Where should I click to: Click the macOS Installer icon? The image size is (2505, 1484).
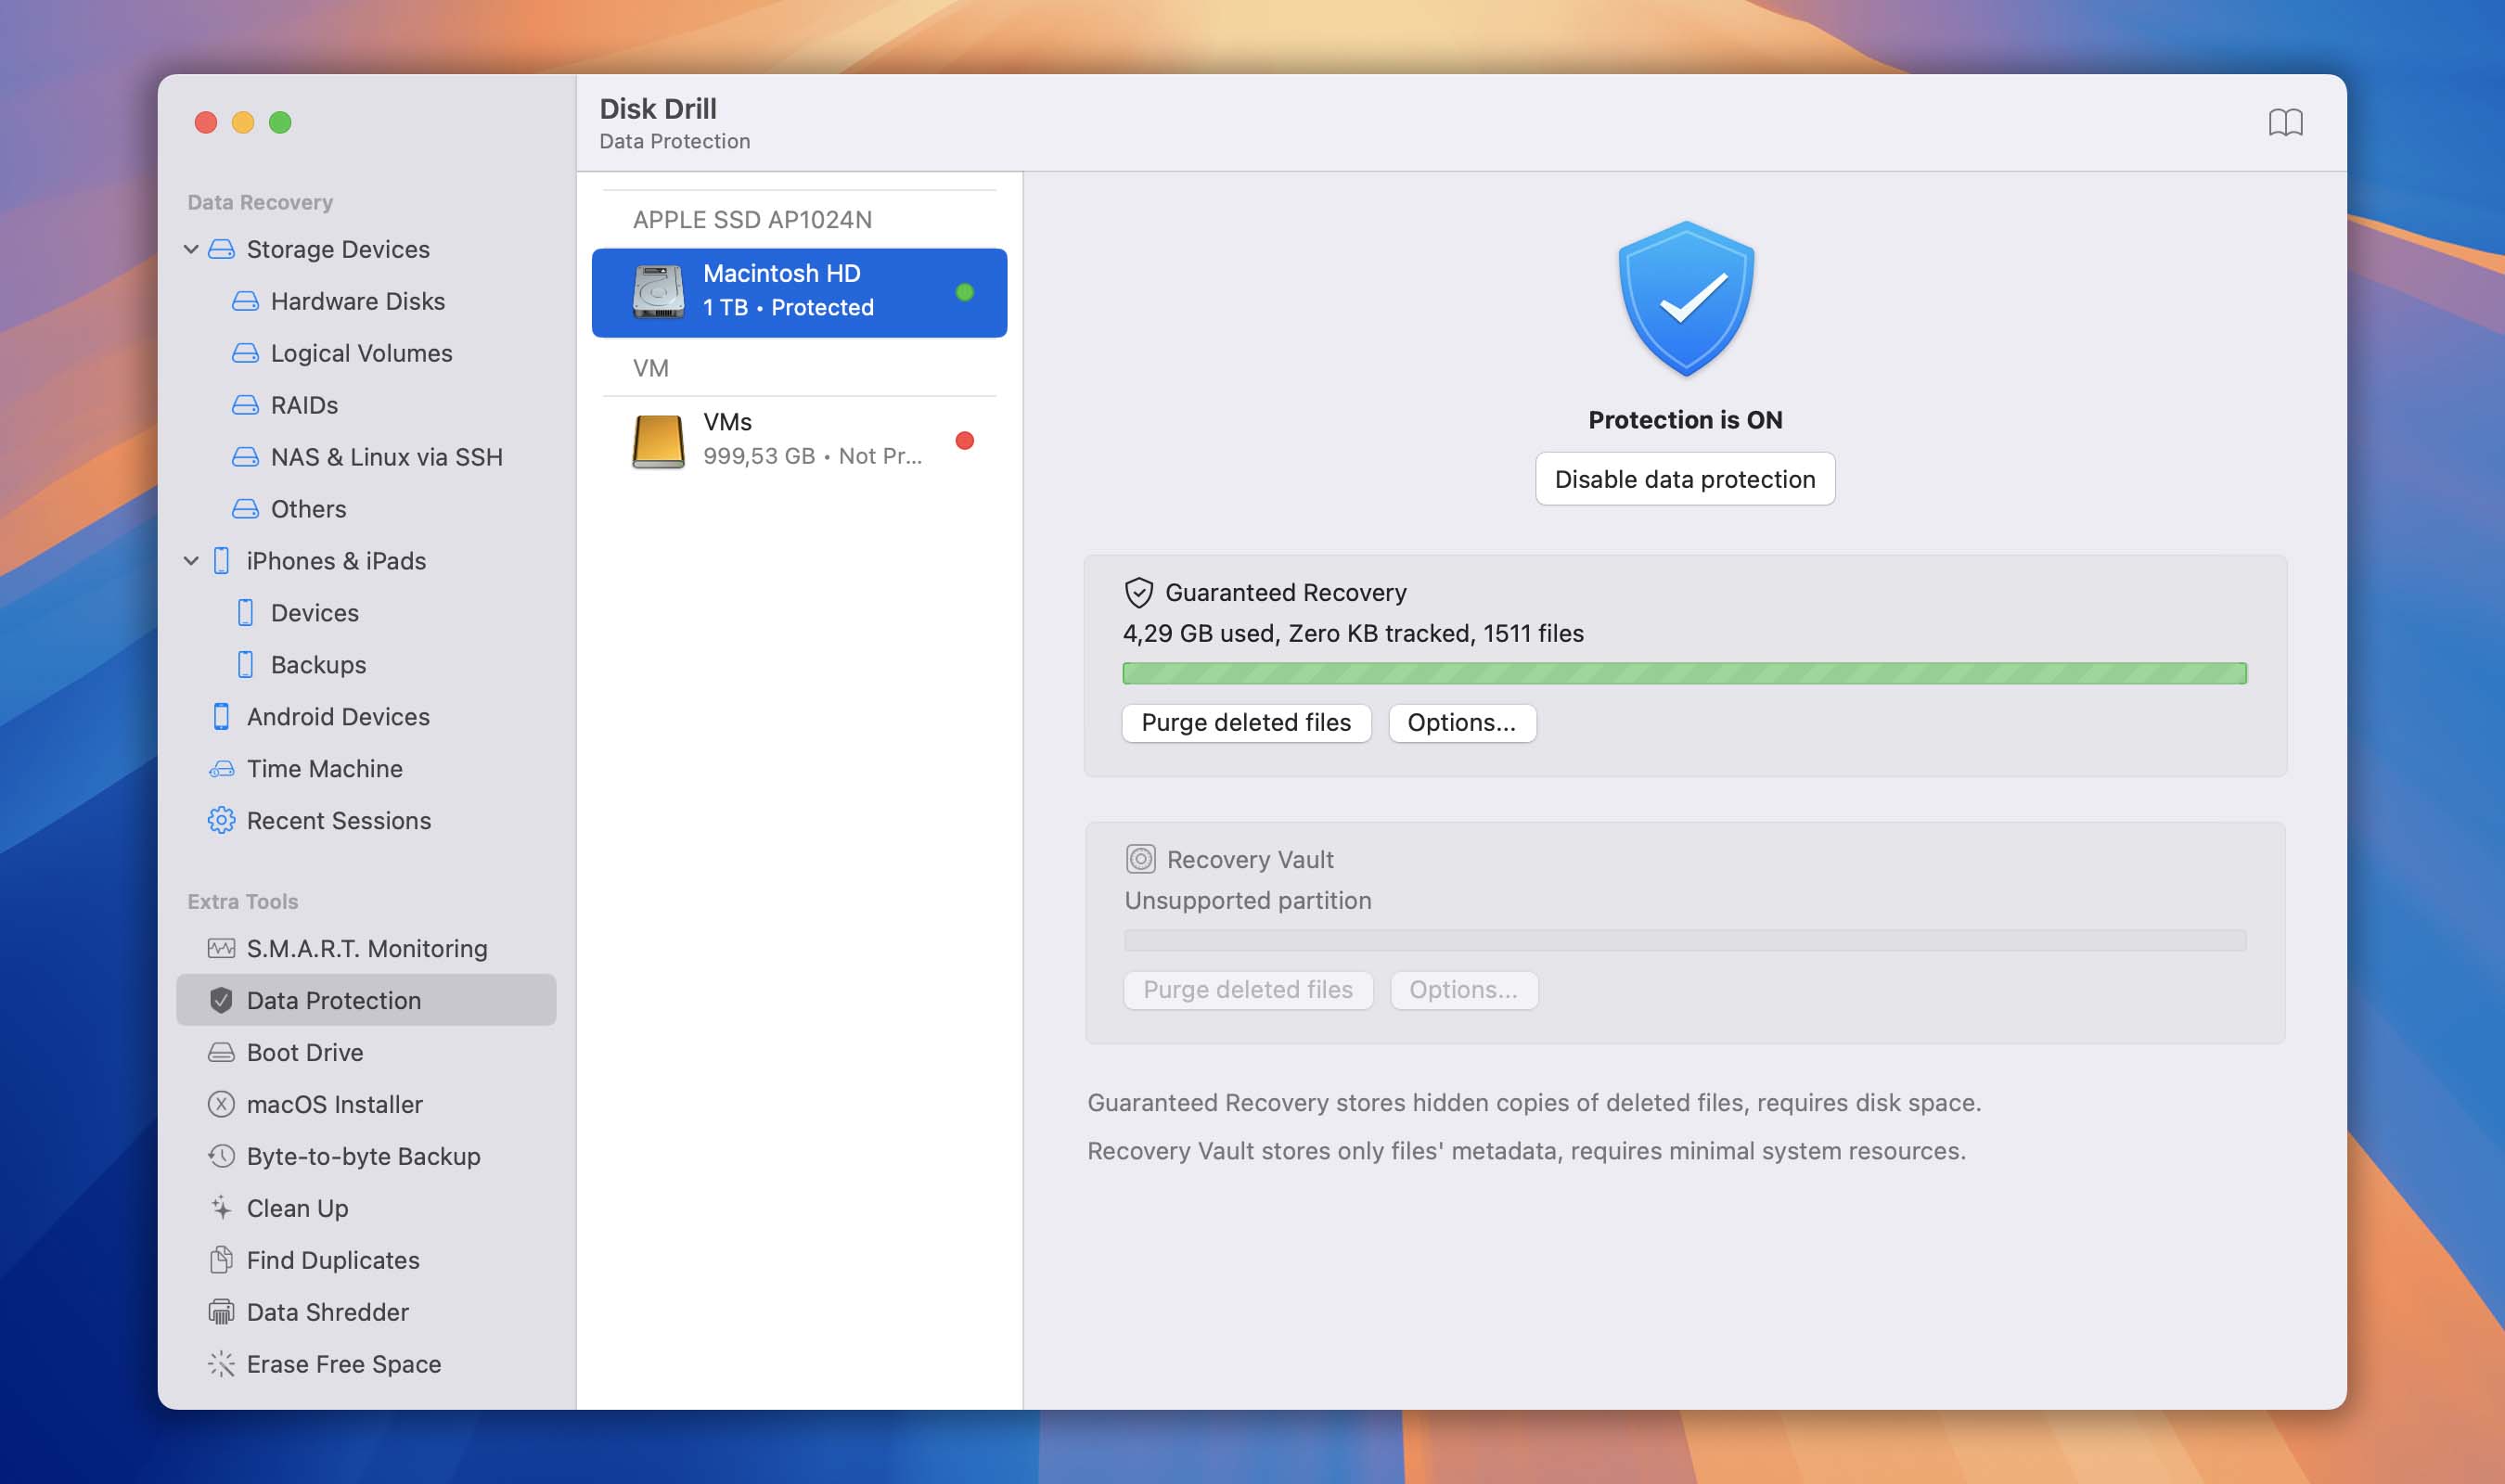click(221, 1105)
